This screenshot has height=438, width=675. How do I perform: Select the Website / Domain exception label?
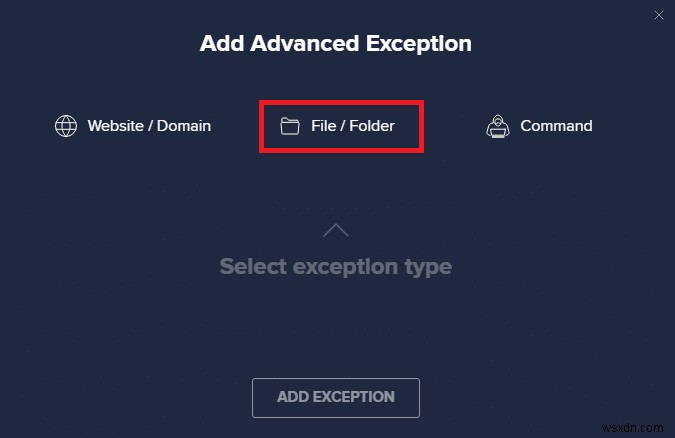[149, 126]
